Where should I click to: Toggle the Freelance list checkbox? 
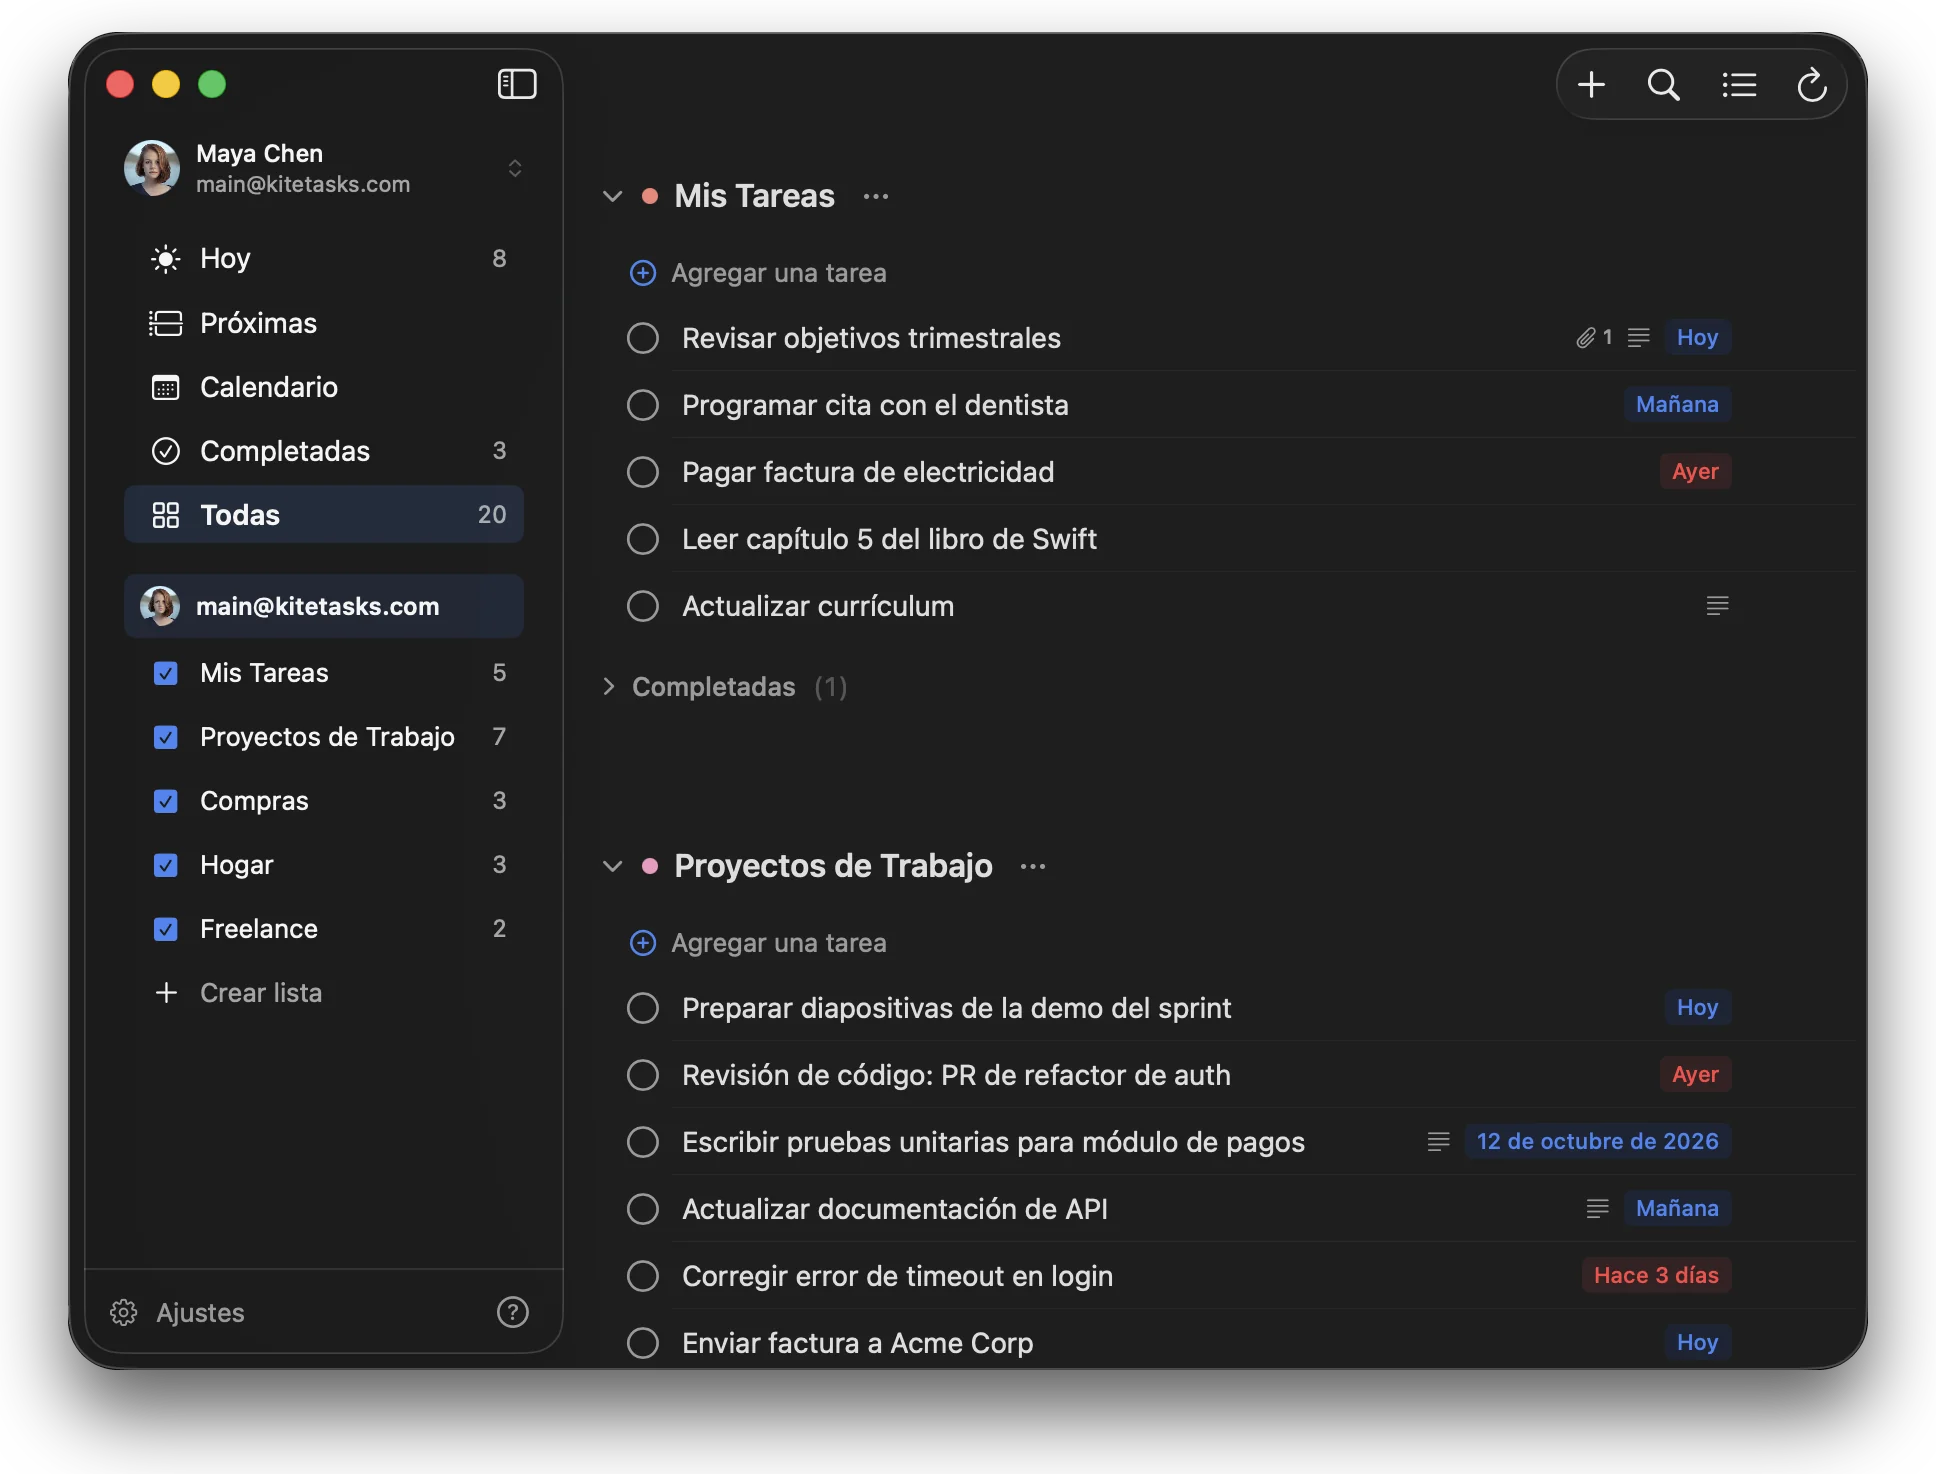point(166,929)
